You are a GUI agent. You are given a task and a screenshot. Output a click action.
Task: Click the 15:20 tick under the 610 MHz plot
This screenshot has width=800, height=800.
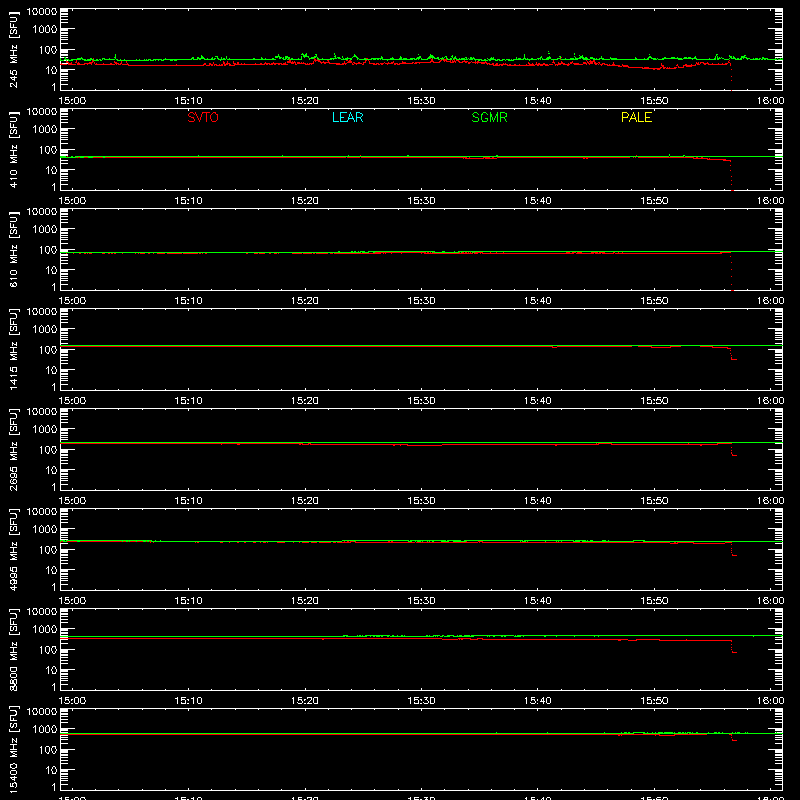click(305, 301)
